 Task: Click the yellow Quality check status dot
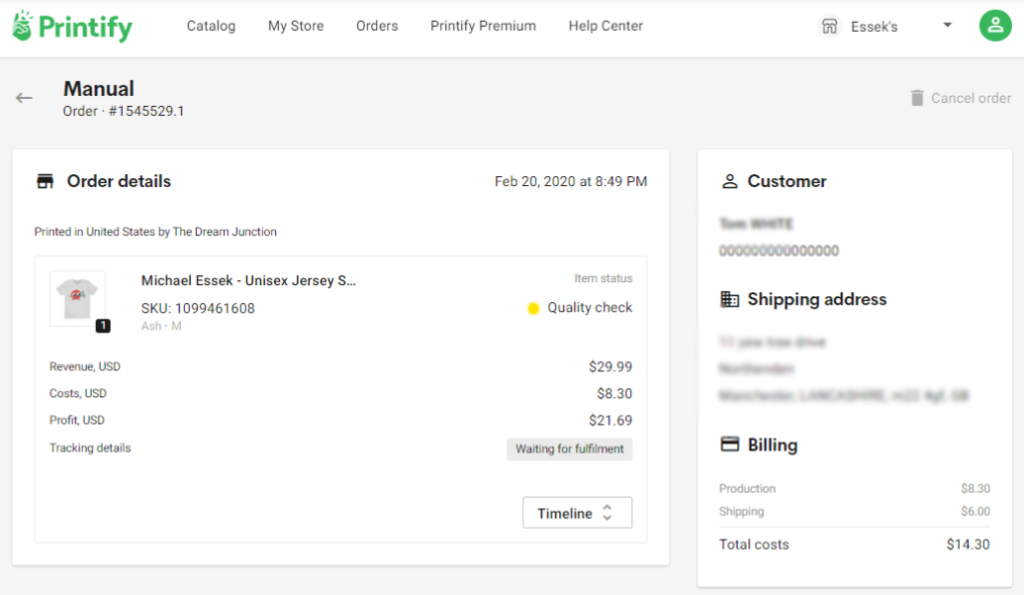pyautogui.click(x=533, y=308)
